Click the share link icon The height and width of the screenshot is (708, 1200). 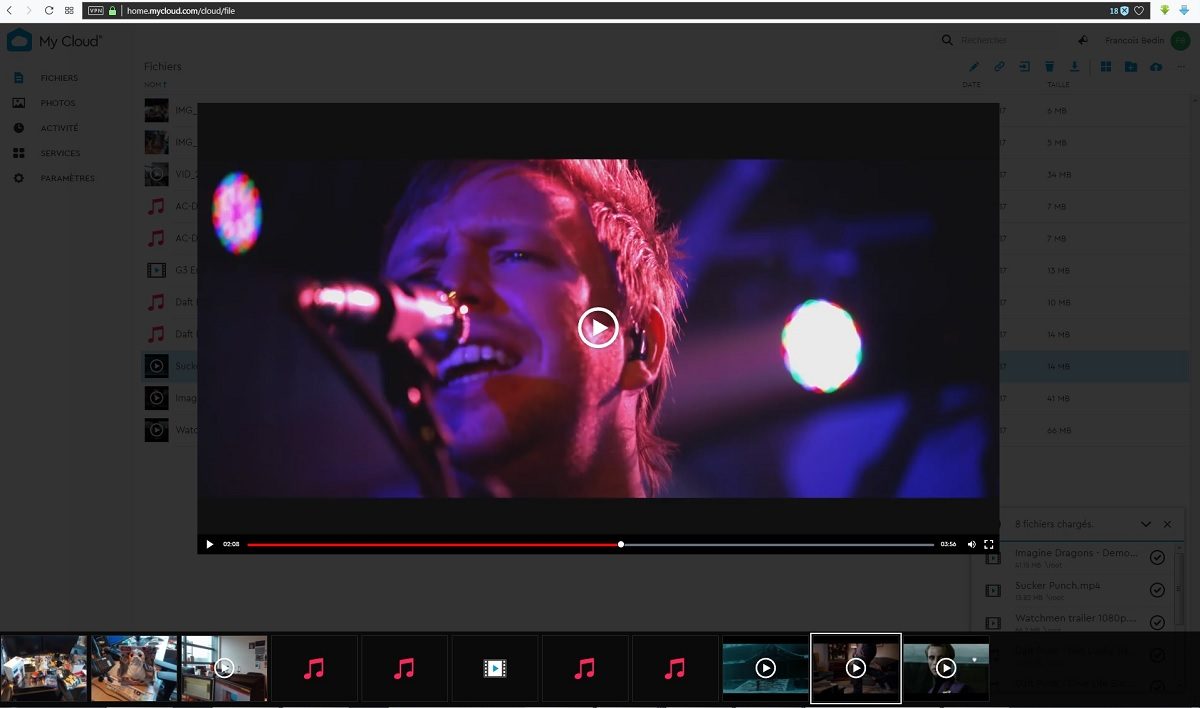[999, 67]
